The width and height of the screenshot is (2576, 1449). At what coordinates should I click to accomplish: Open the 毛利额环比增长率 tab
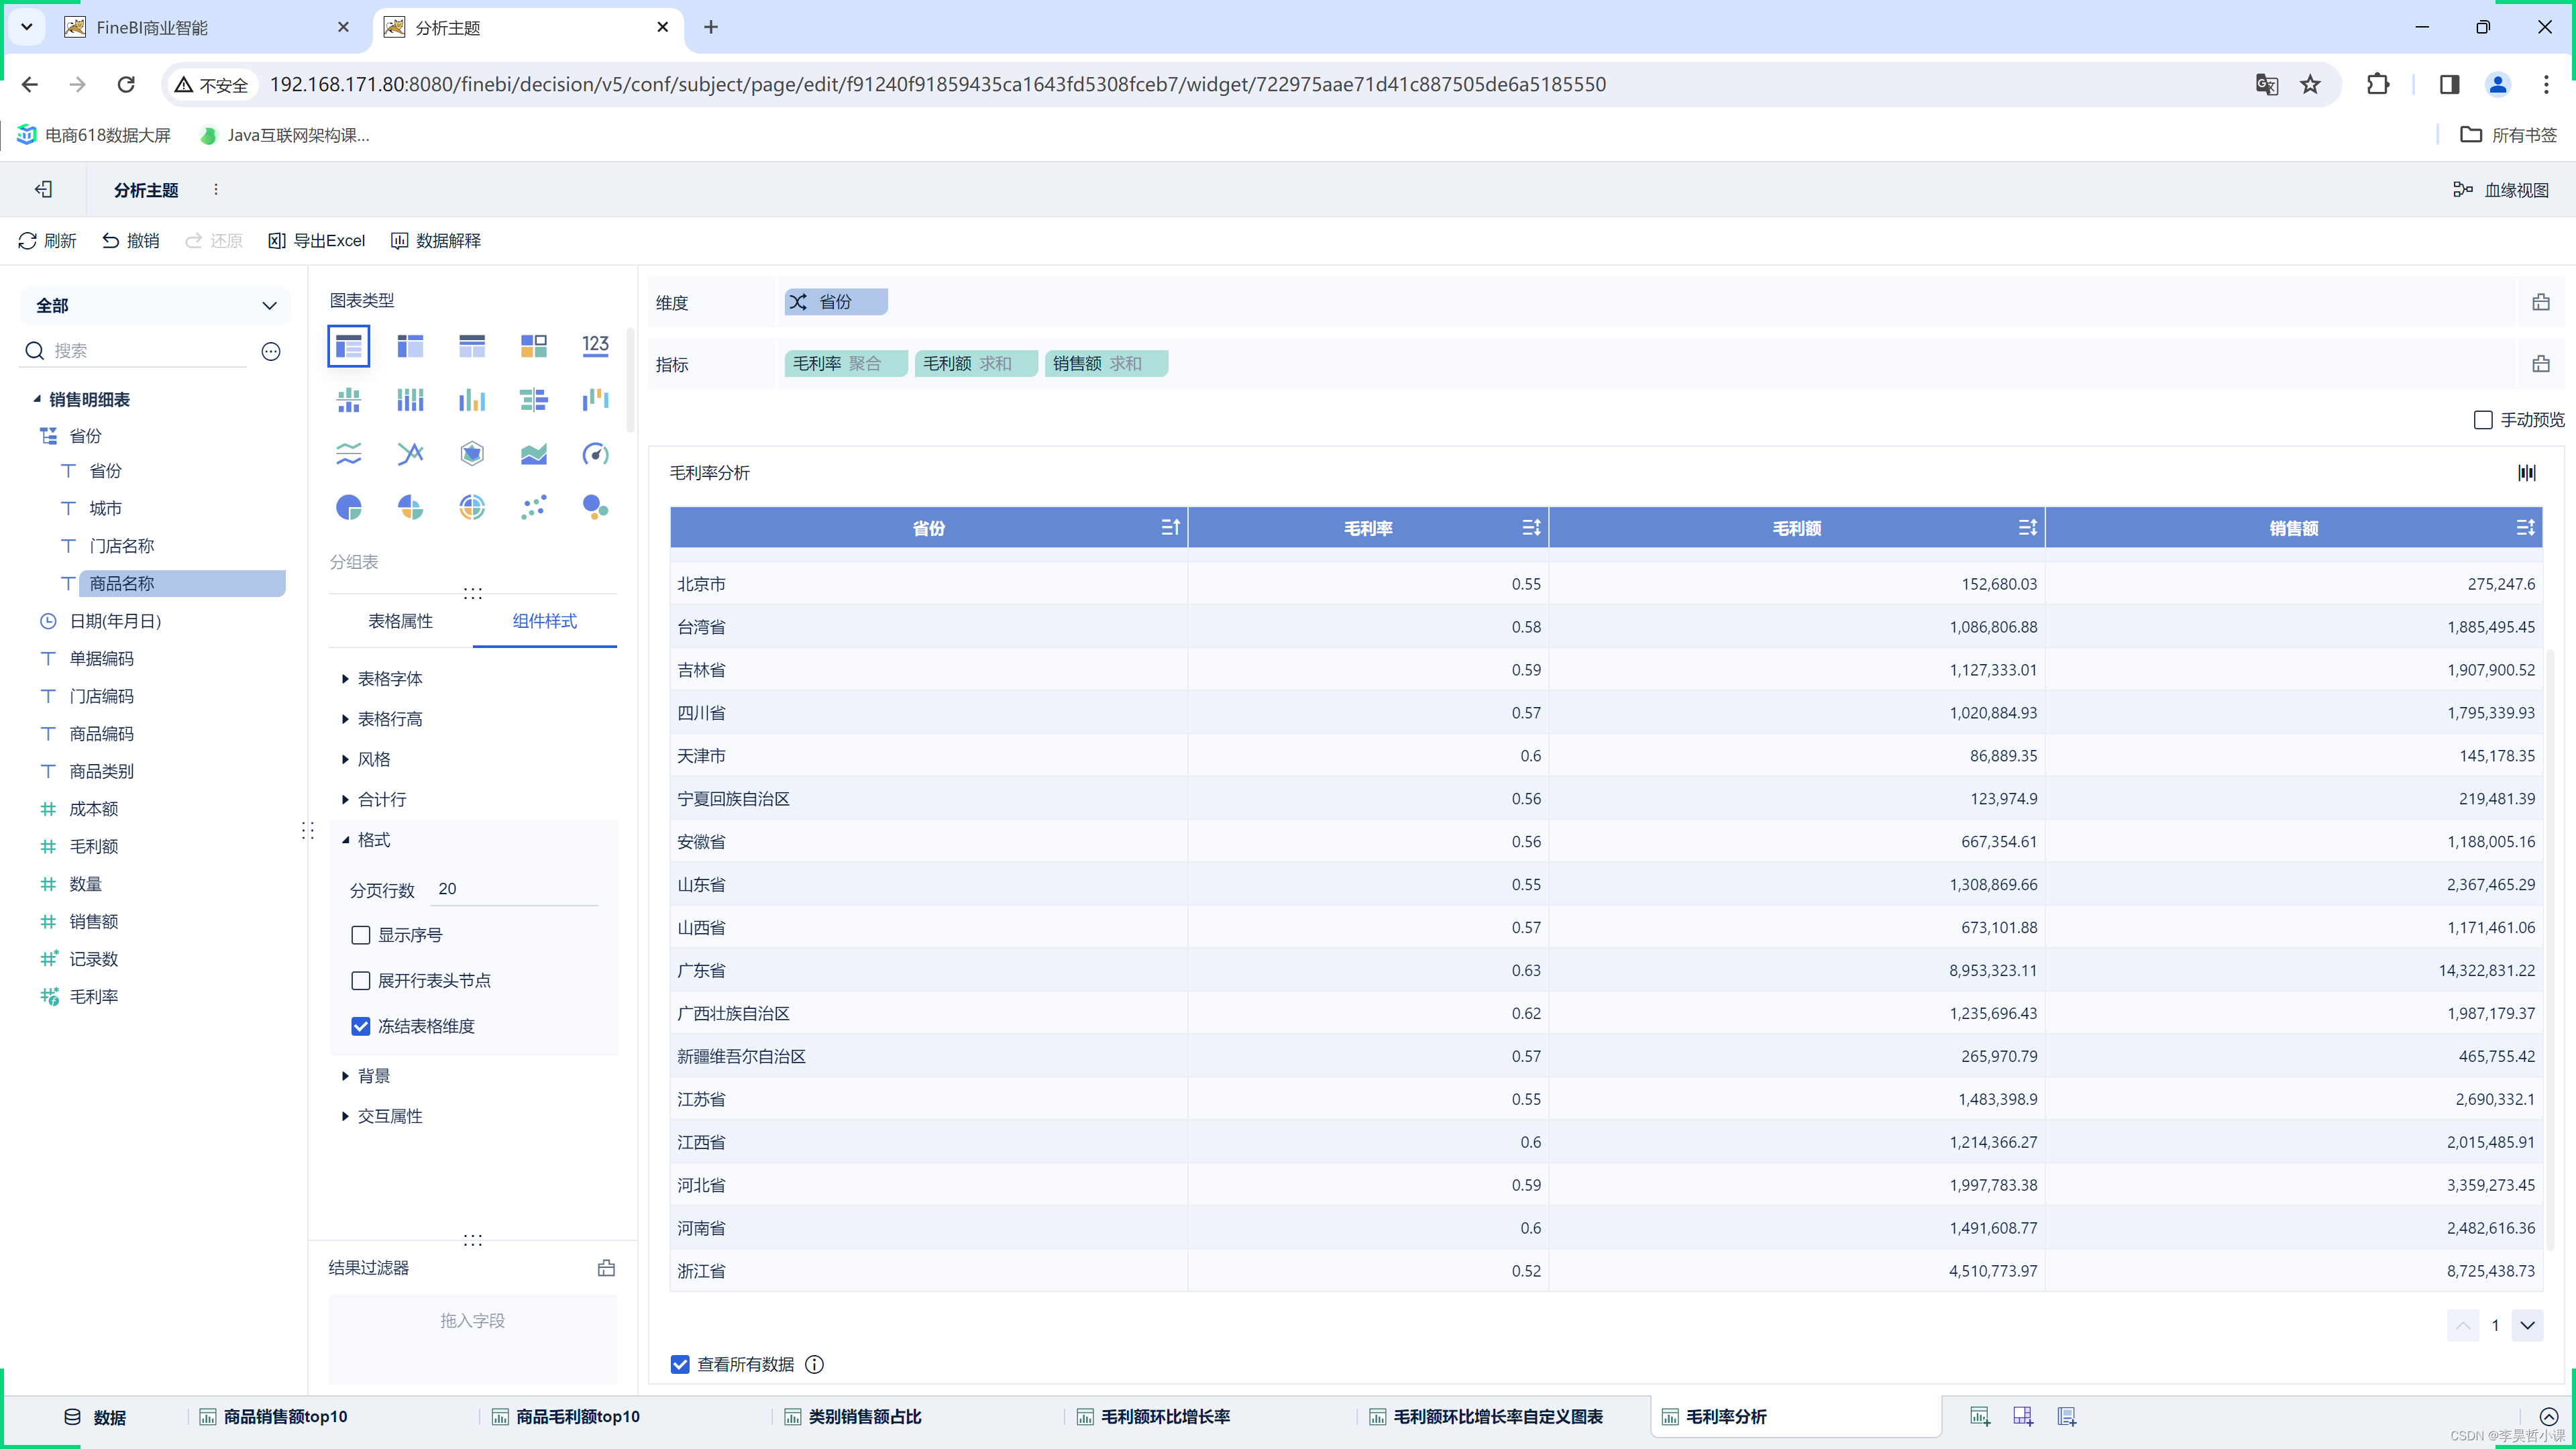coord(1153,1416)
